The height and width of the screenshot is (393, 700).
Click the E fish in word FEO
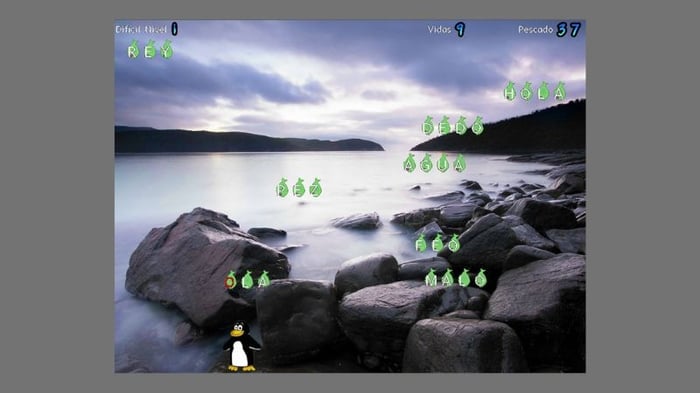[438, 243]
